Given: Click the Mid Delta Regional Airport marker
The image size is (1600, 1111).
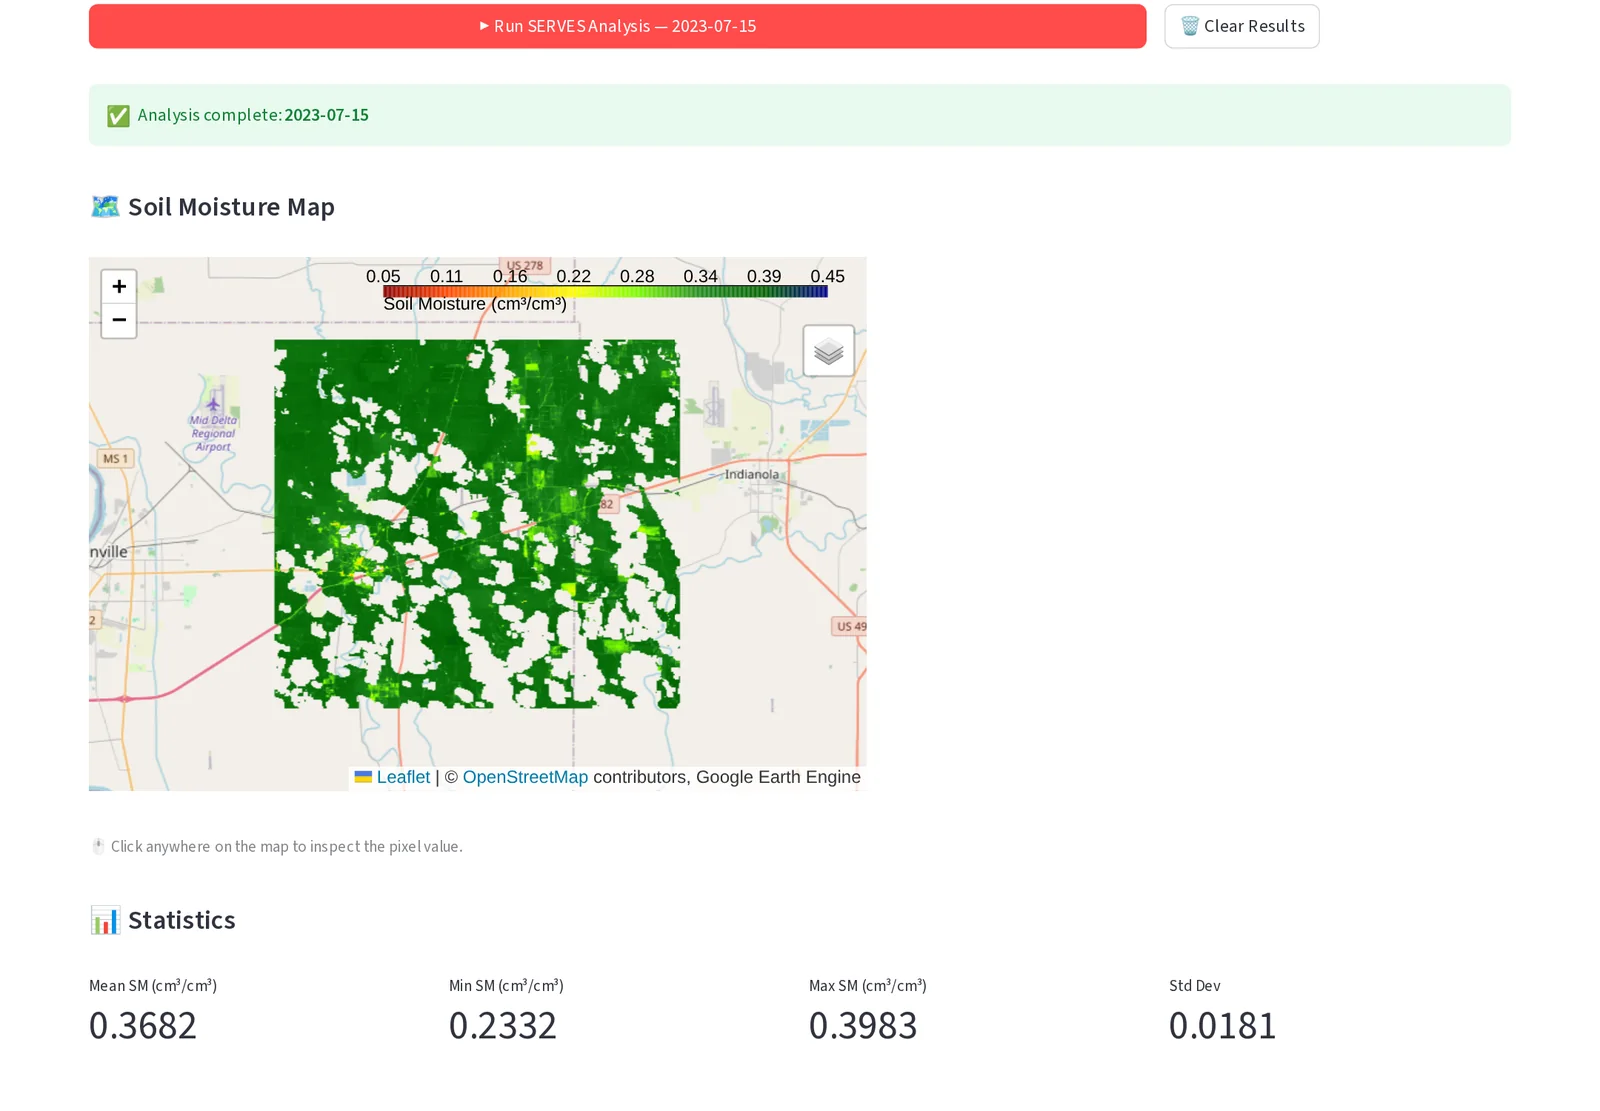Looking at the screenshot, I should (213, 405).
